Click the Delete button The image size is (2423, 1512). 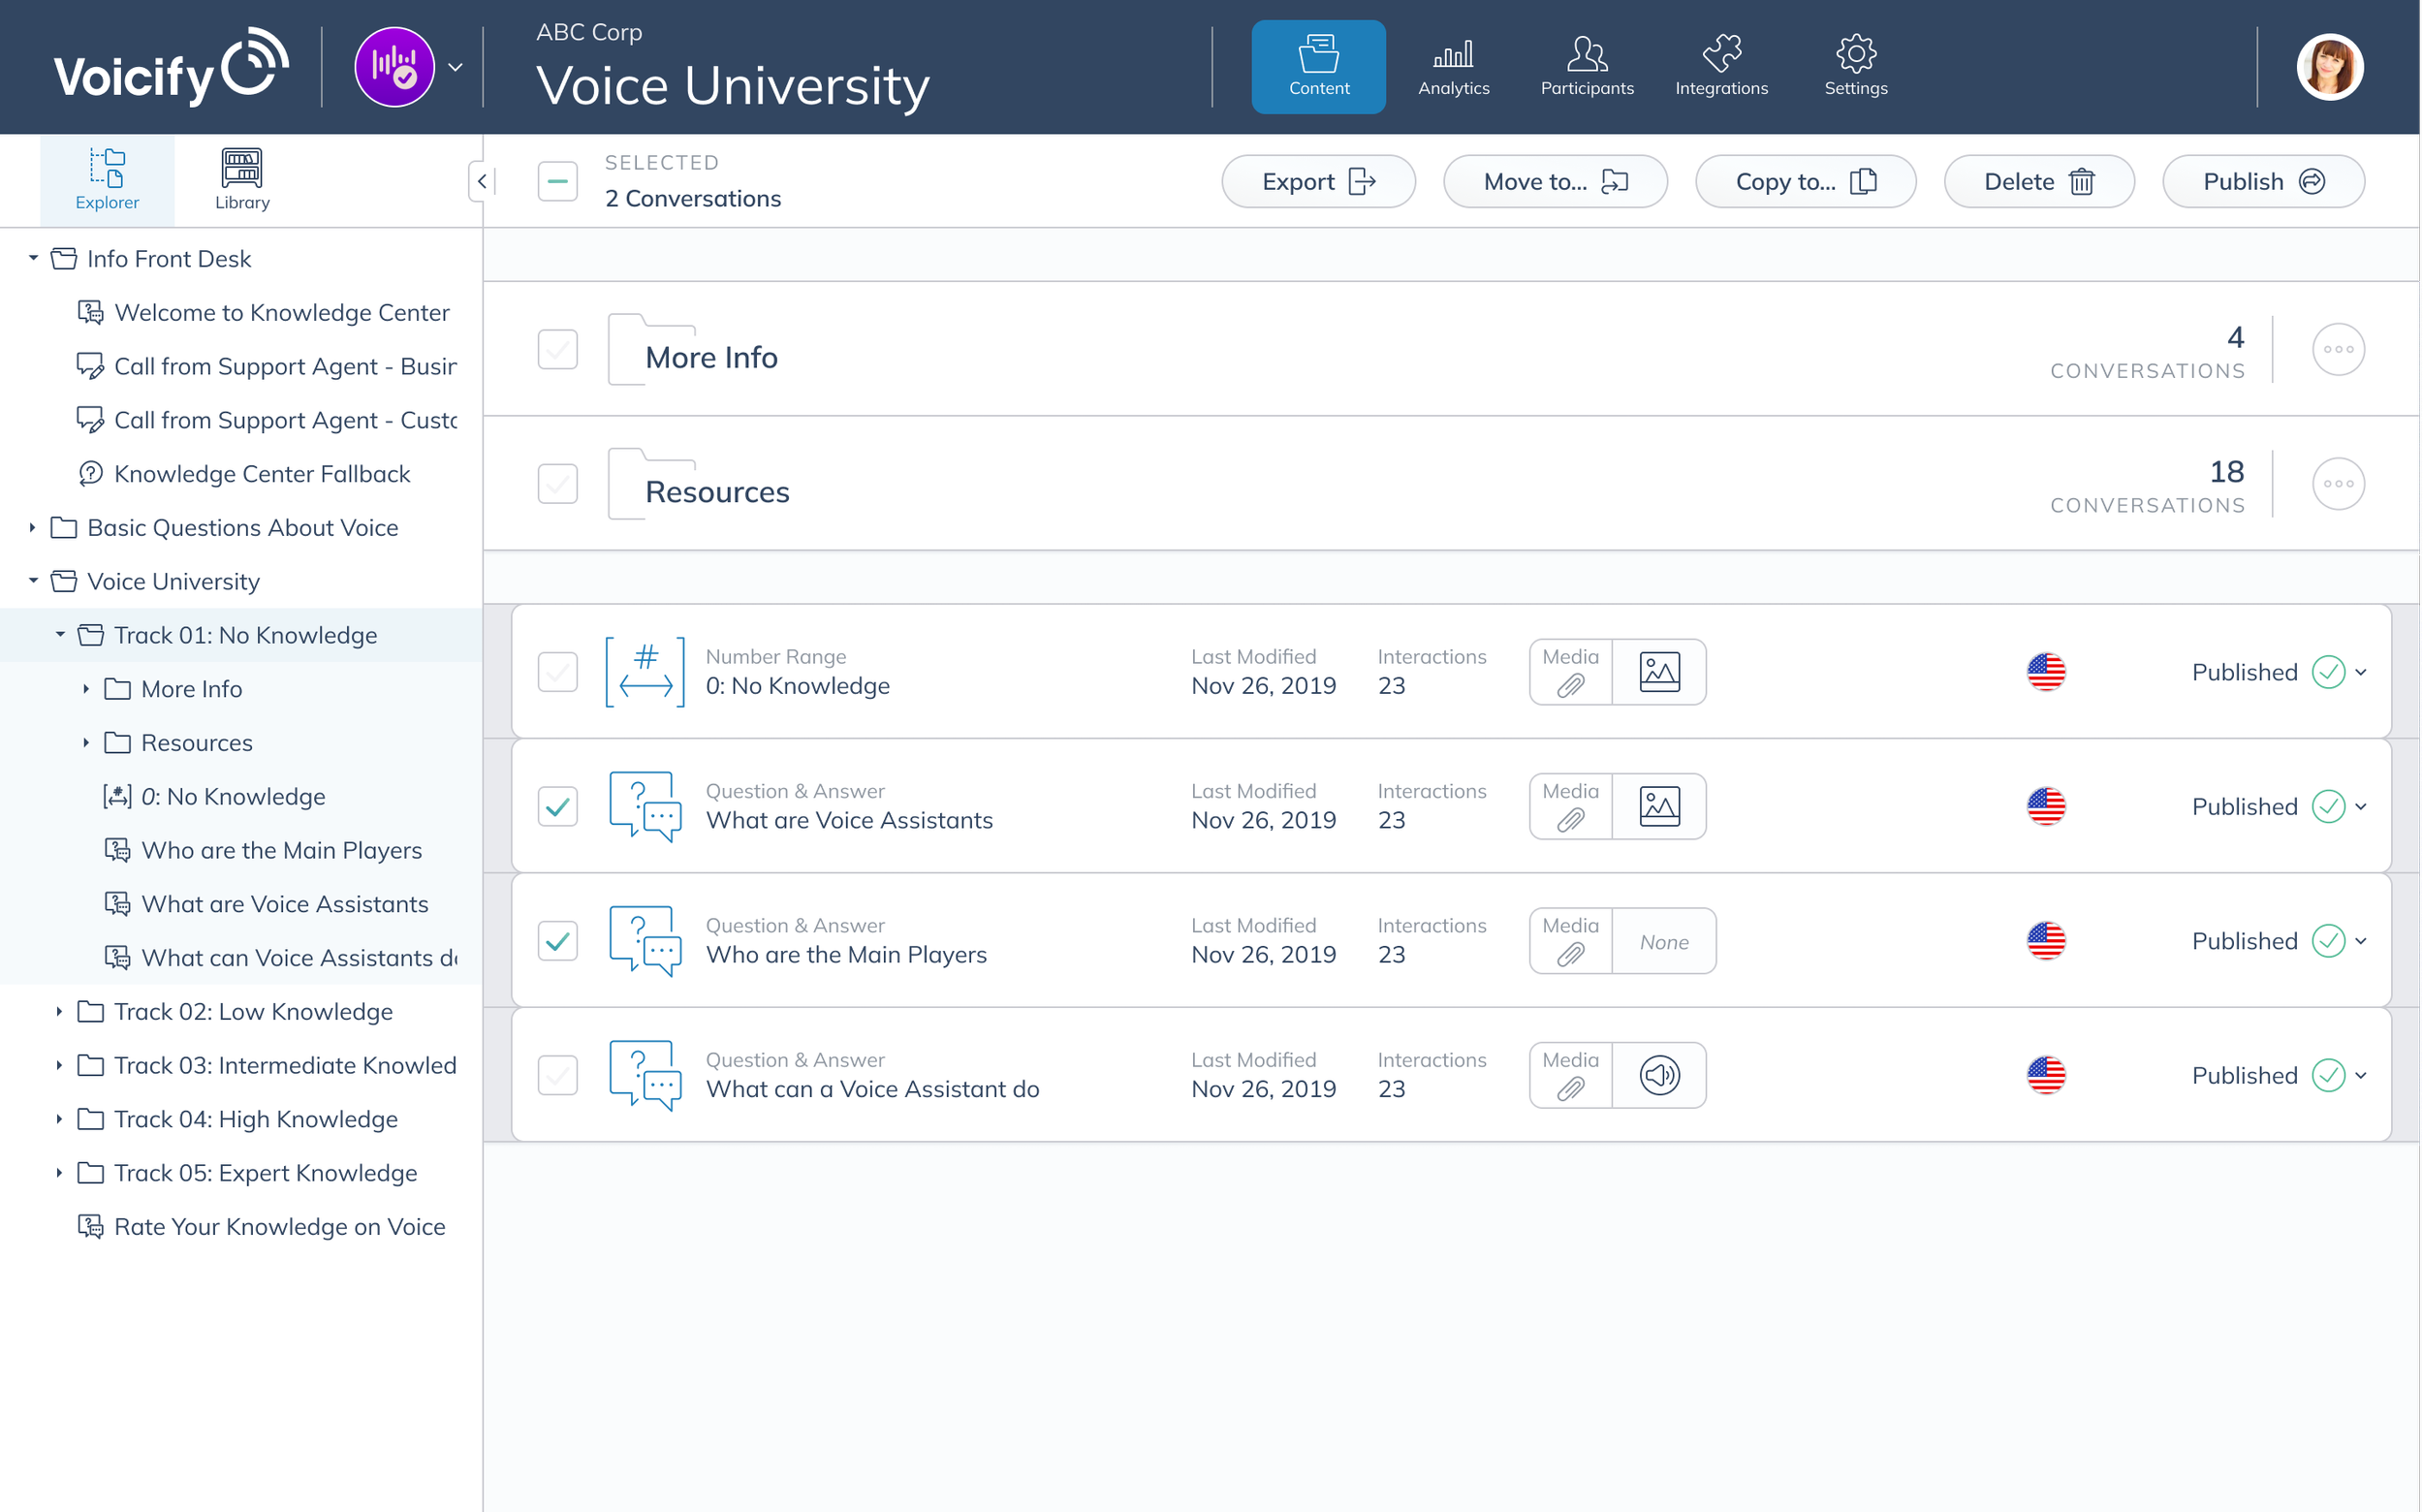click(2038, 181)
